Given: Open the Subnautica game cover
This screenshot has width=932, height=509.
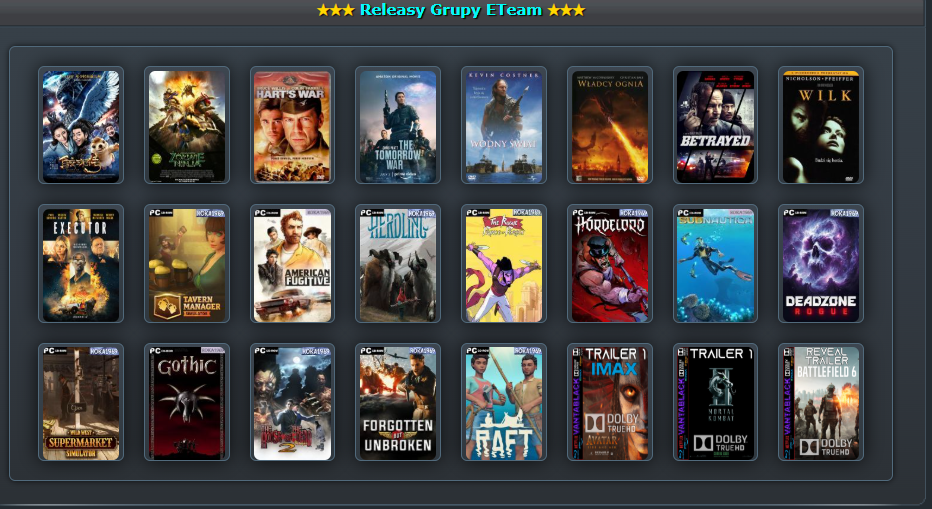Looking at the screenshot, I should point(715,263).
